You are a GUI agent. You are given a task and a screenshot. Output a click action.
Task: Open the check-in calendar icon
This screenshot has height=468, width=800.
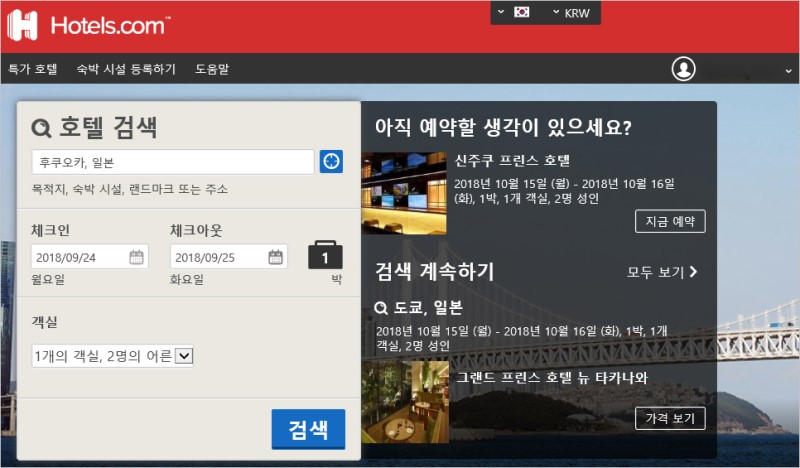click(136, 257)
